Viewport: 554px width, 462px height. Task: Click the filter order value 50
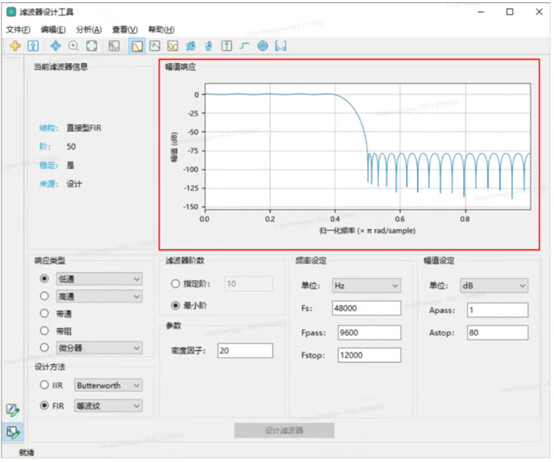(x=71, y=147)
